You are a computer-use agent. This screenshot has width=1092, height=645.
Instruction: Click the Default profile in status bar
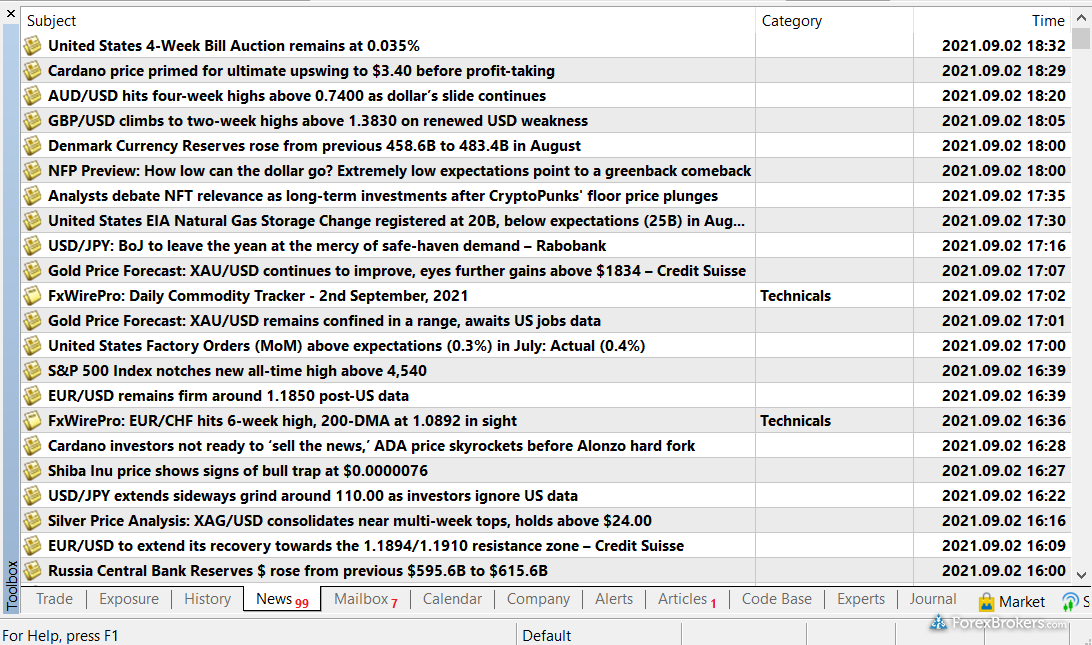(547, 635)
